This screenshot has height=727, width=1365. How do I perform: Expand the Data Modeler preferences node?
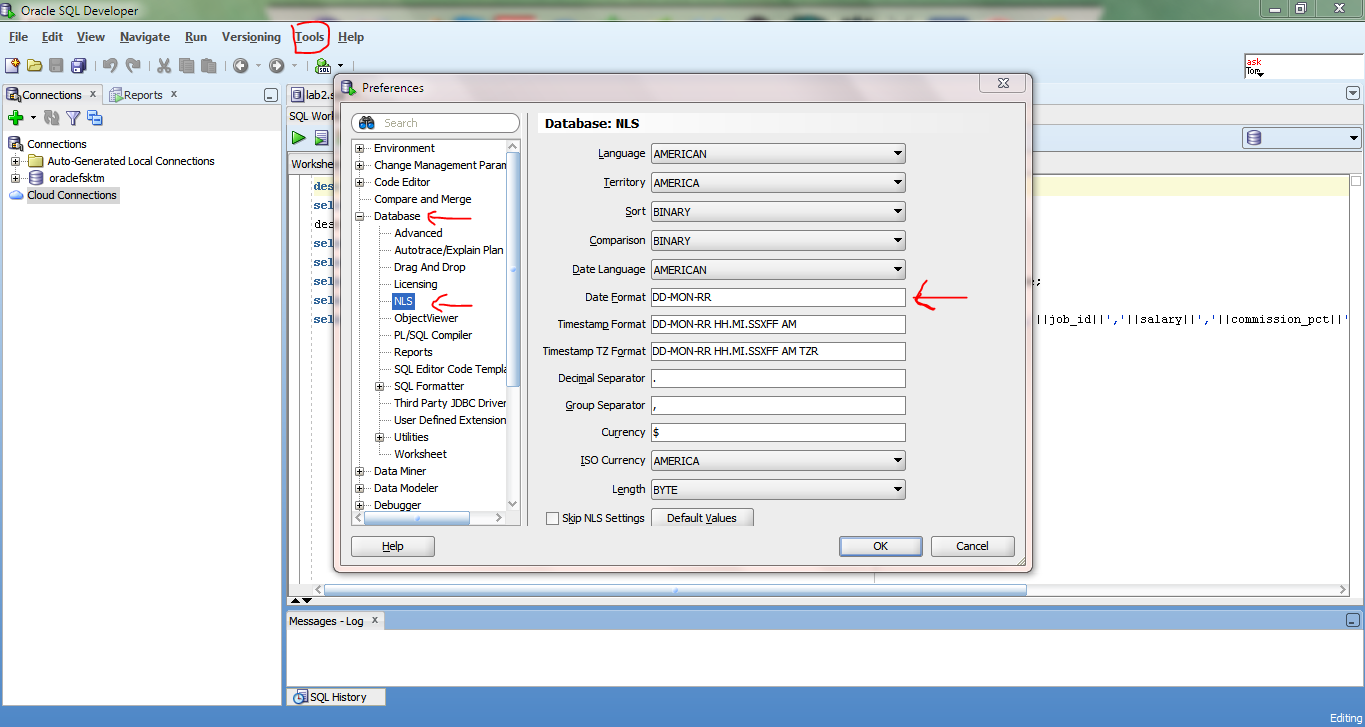tap(360, 488)
